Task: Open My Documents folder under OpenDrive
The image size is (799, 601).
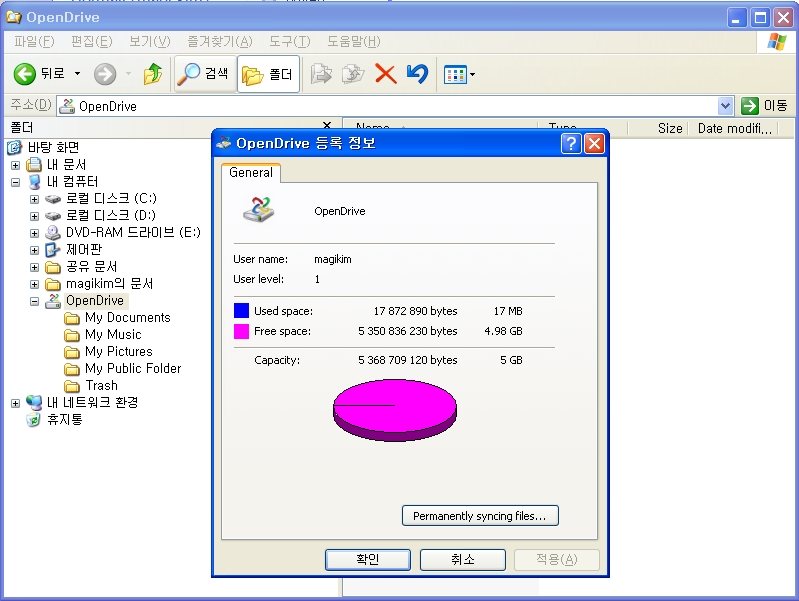Action: pyautogui.click(x=127, y=318)
